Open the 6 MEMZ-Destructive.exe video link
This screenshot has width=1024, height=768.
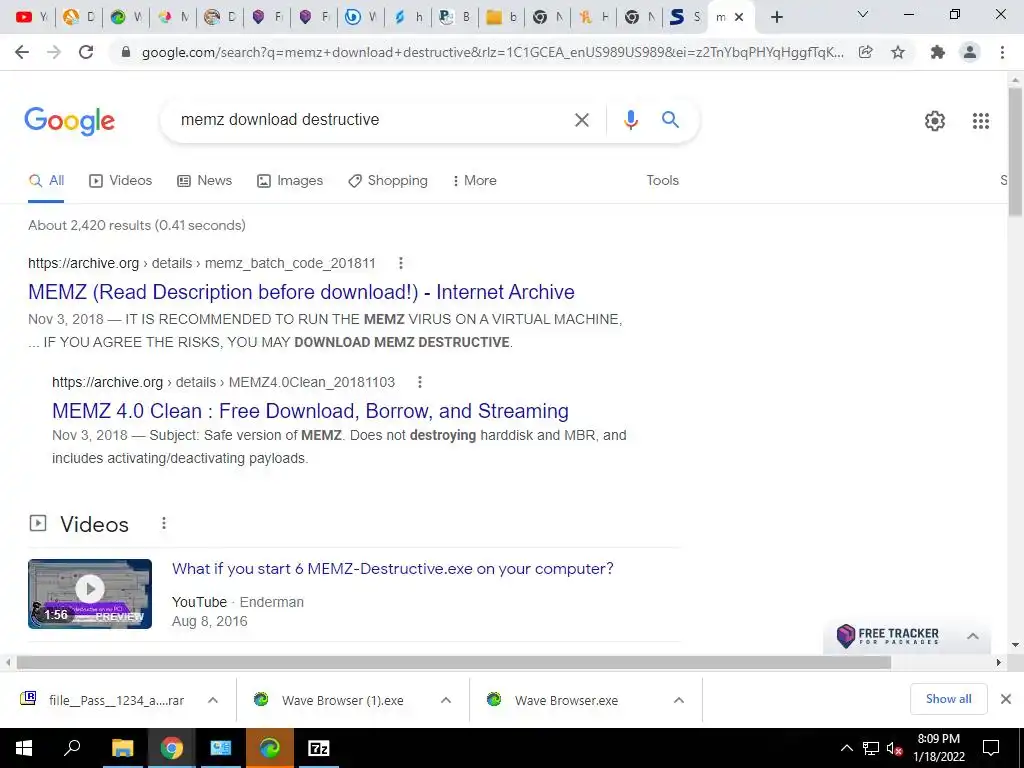392,569
